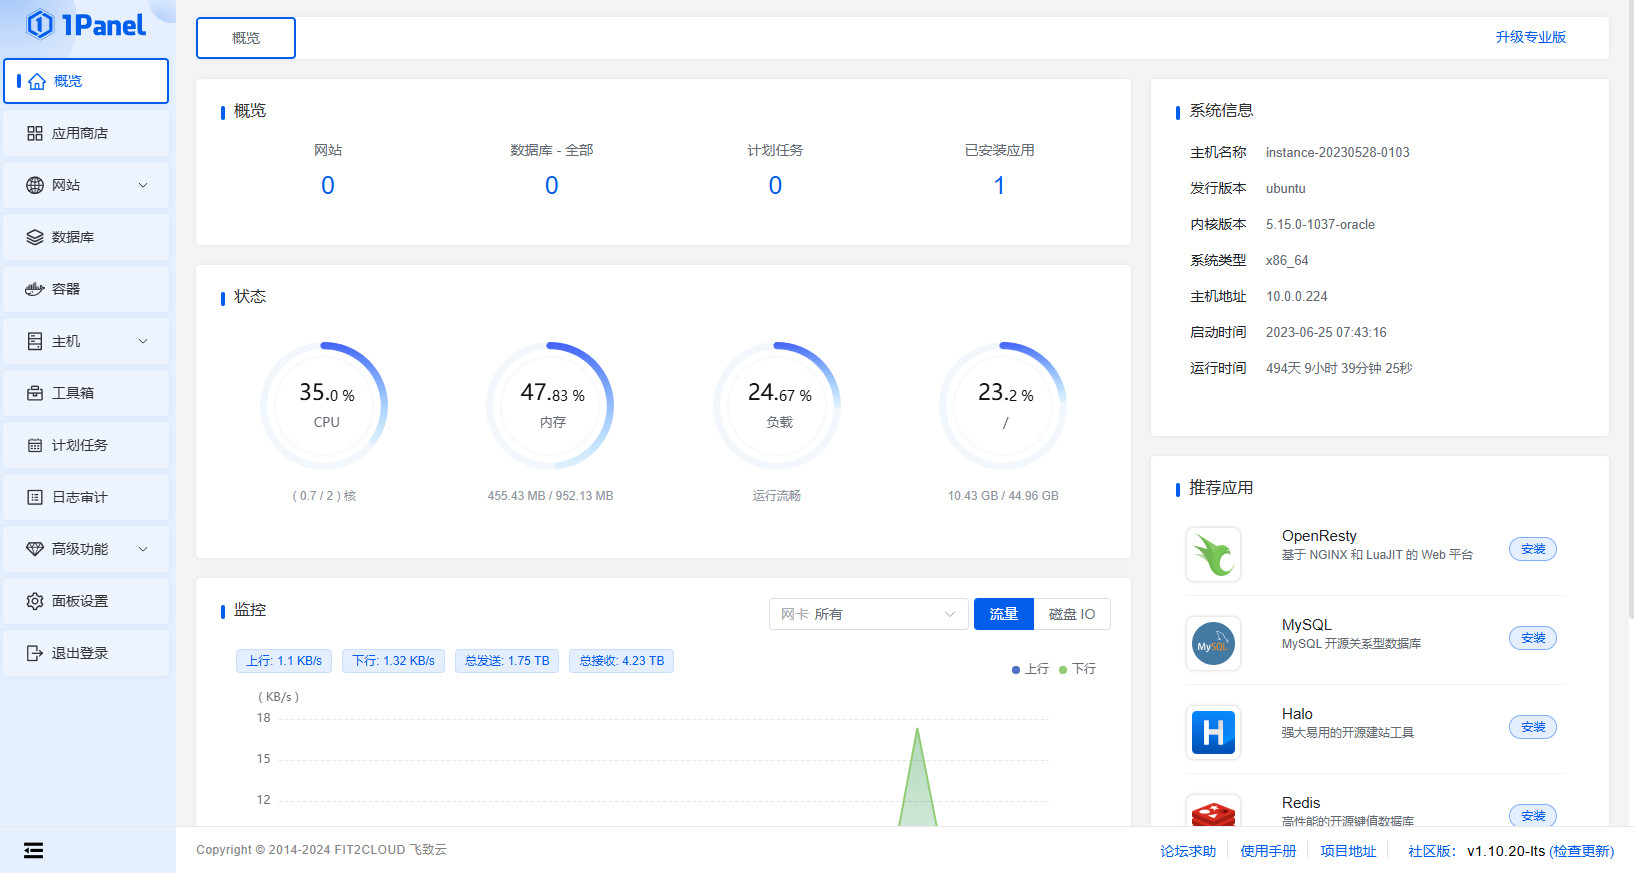The image size is (1634, 873).
Task: Click the 已安装应用 count 1
Action: [x=999, y=185]
